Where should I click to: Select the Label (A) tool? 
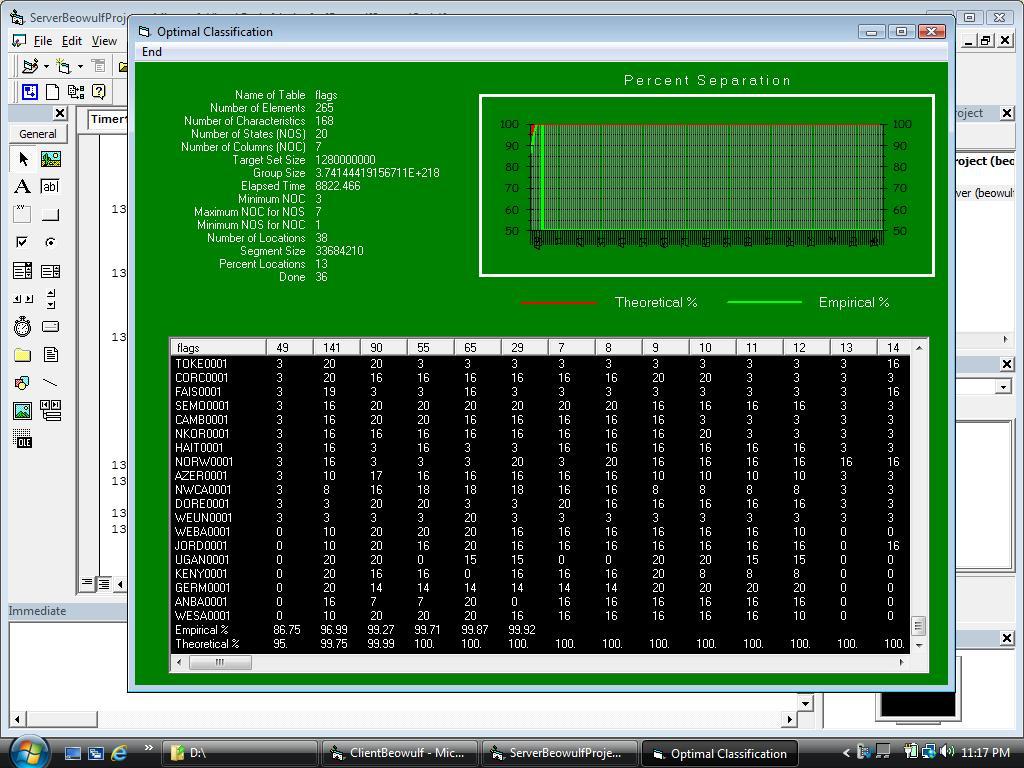(x=23, y=187)
